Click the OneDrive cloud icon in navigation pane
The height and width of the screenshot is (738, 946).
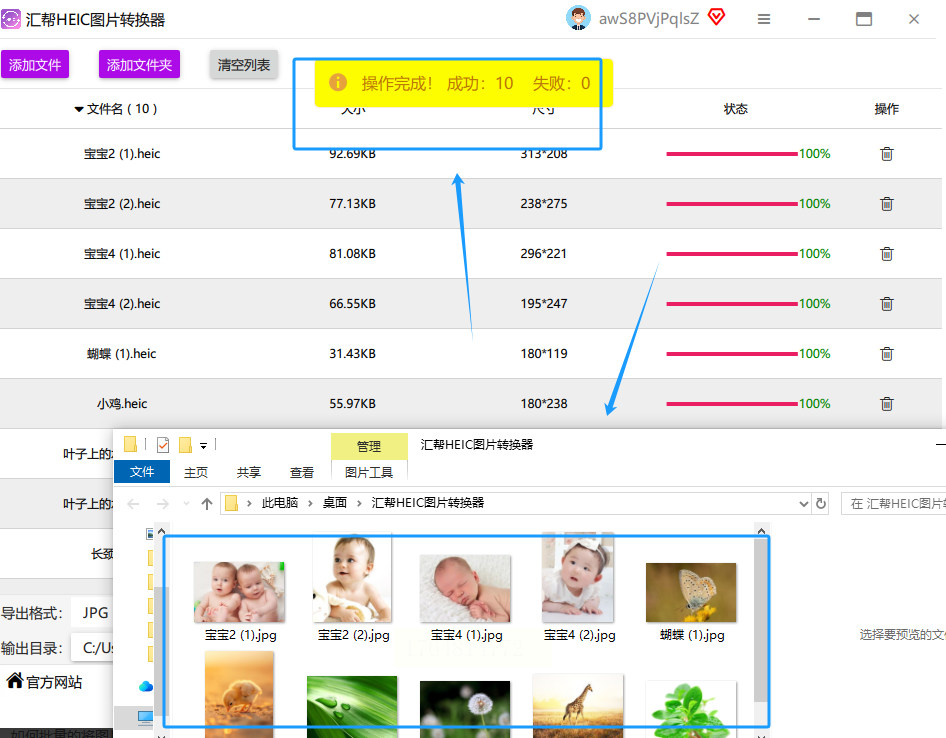145,686
